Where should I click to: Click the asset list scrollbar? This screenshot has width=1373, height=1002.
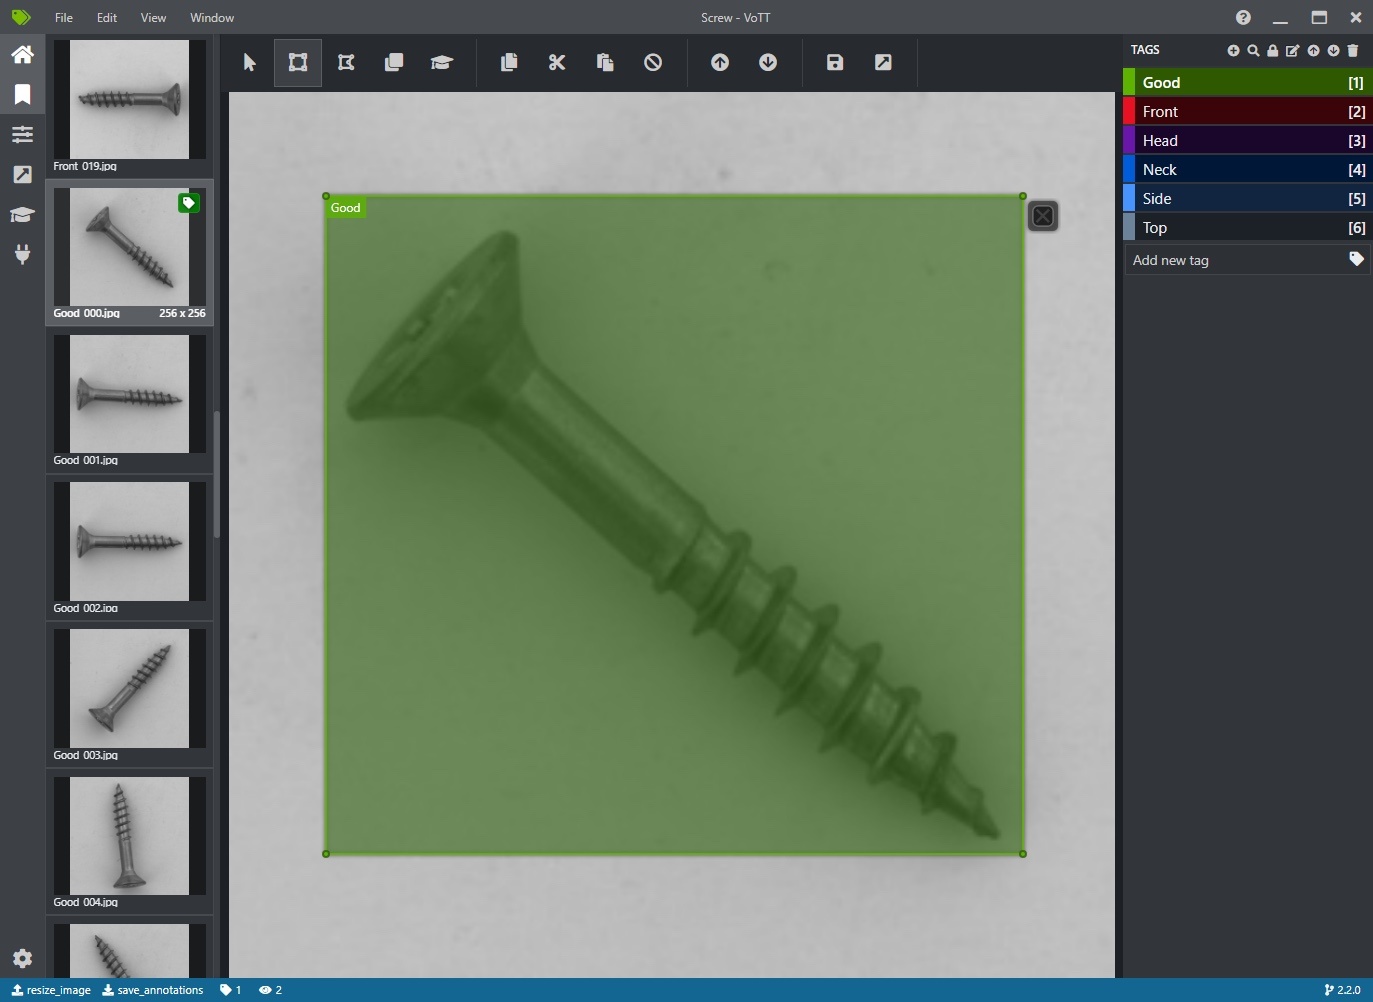click(x=216, y=474)
